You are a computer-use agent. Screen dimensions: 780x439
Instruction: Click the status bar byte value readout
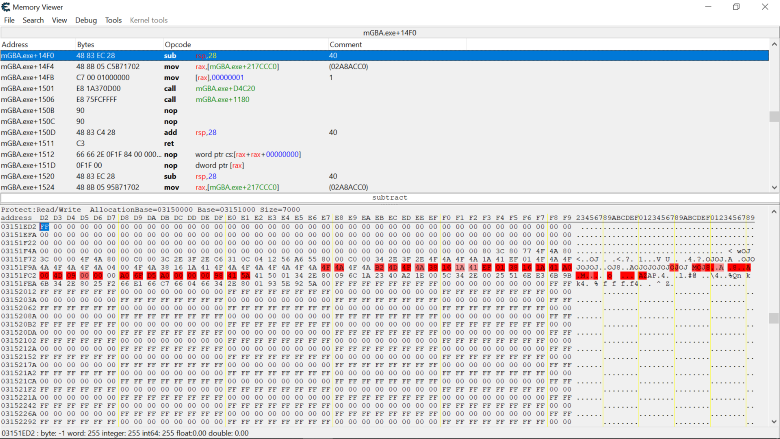click(125, 433)
